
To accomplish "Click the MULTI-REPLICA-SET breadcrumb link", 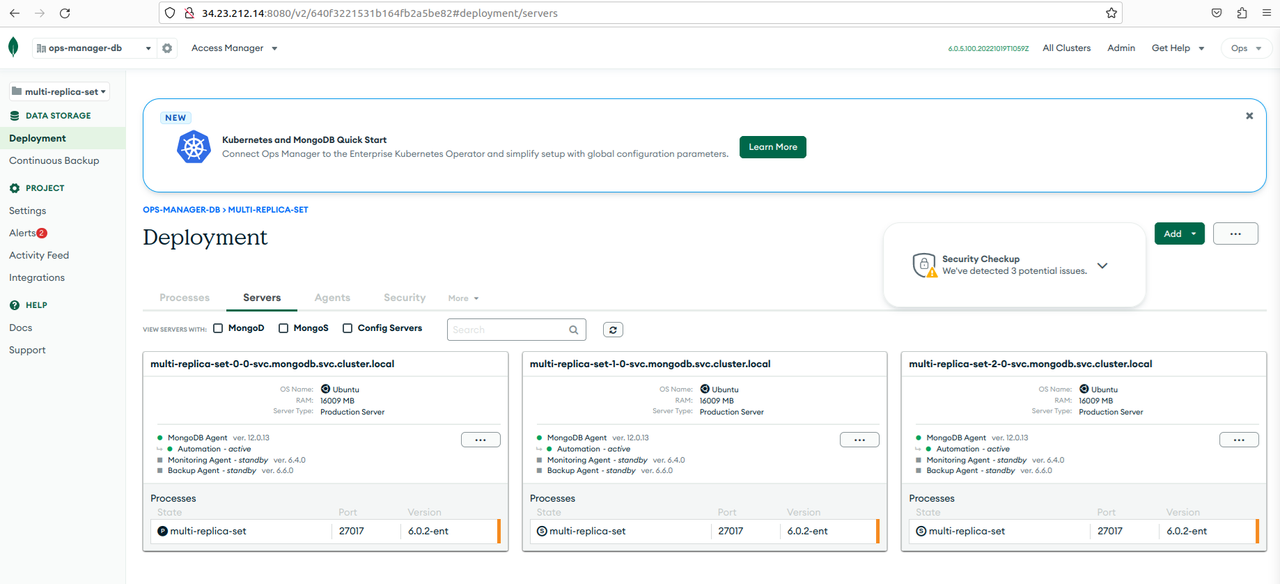I will (x=268, y=210).
